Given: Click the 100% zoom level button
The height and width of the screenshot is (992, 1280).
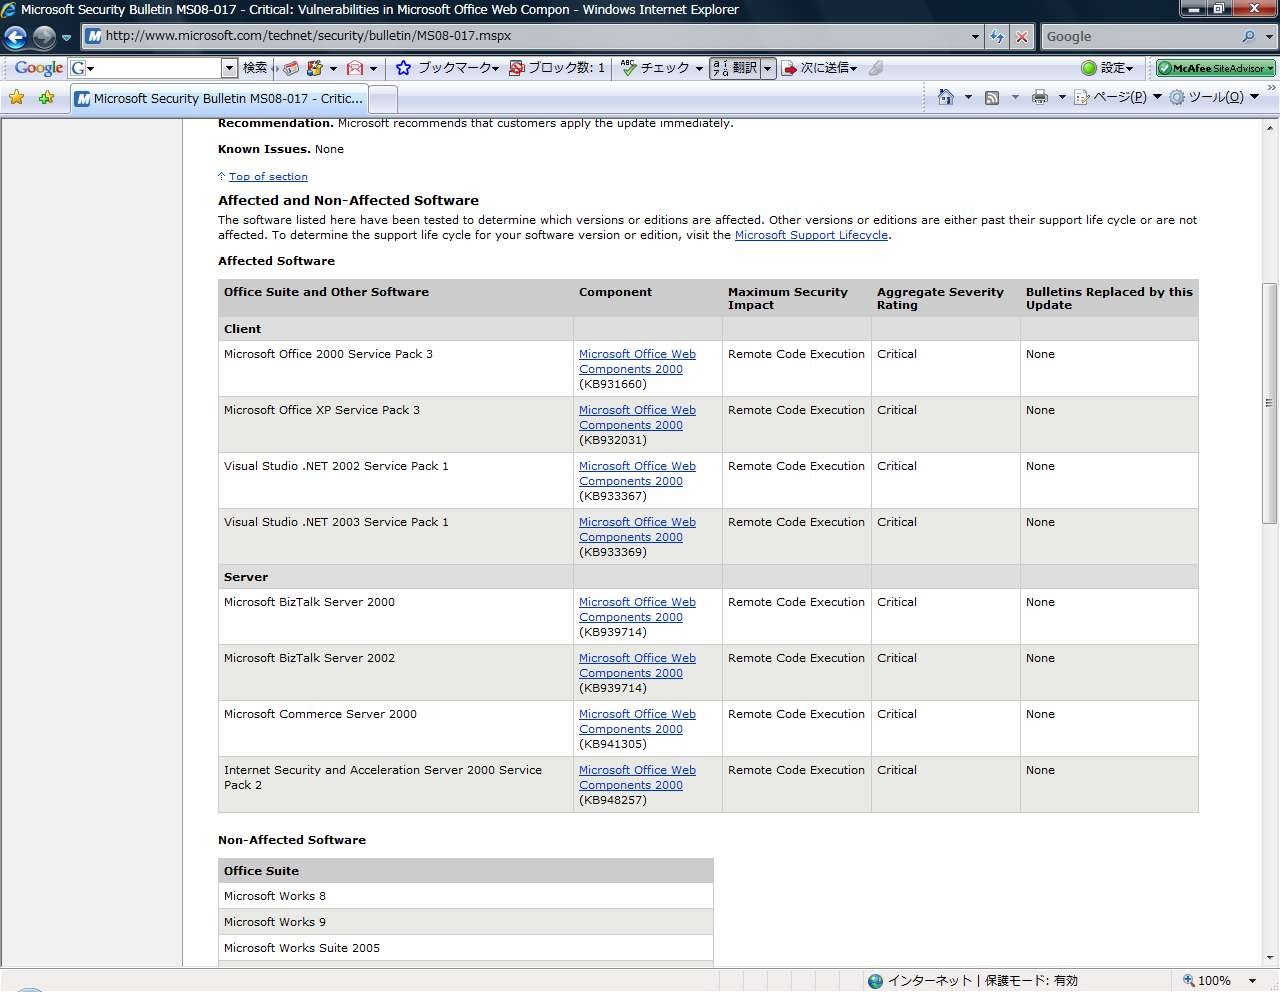Looking at the screenshot, I should coord(1206,981).
